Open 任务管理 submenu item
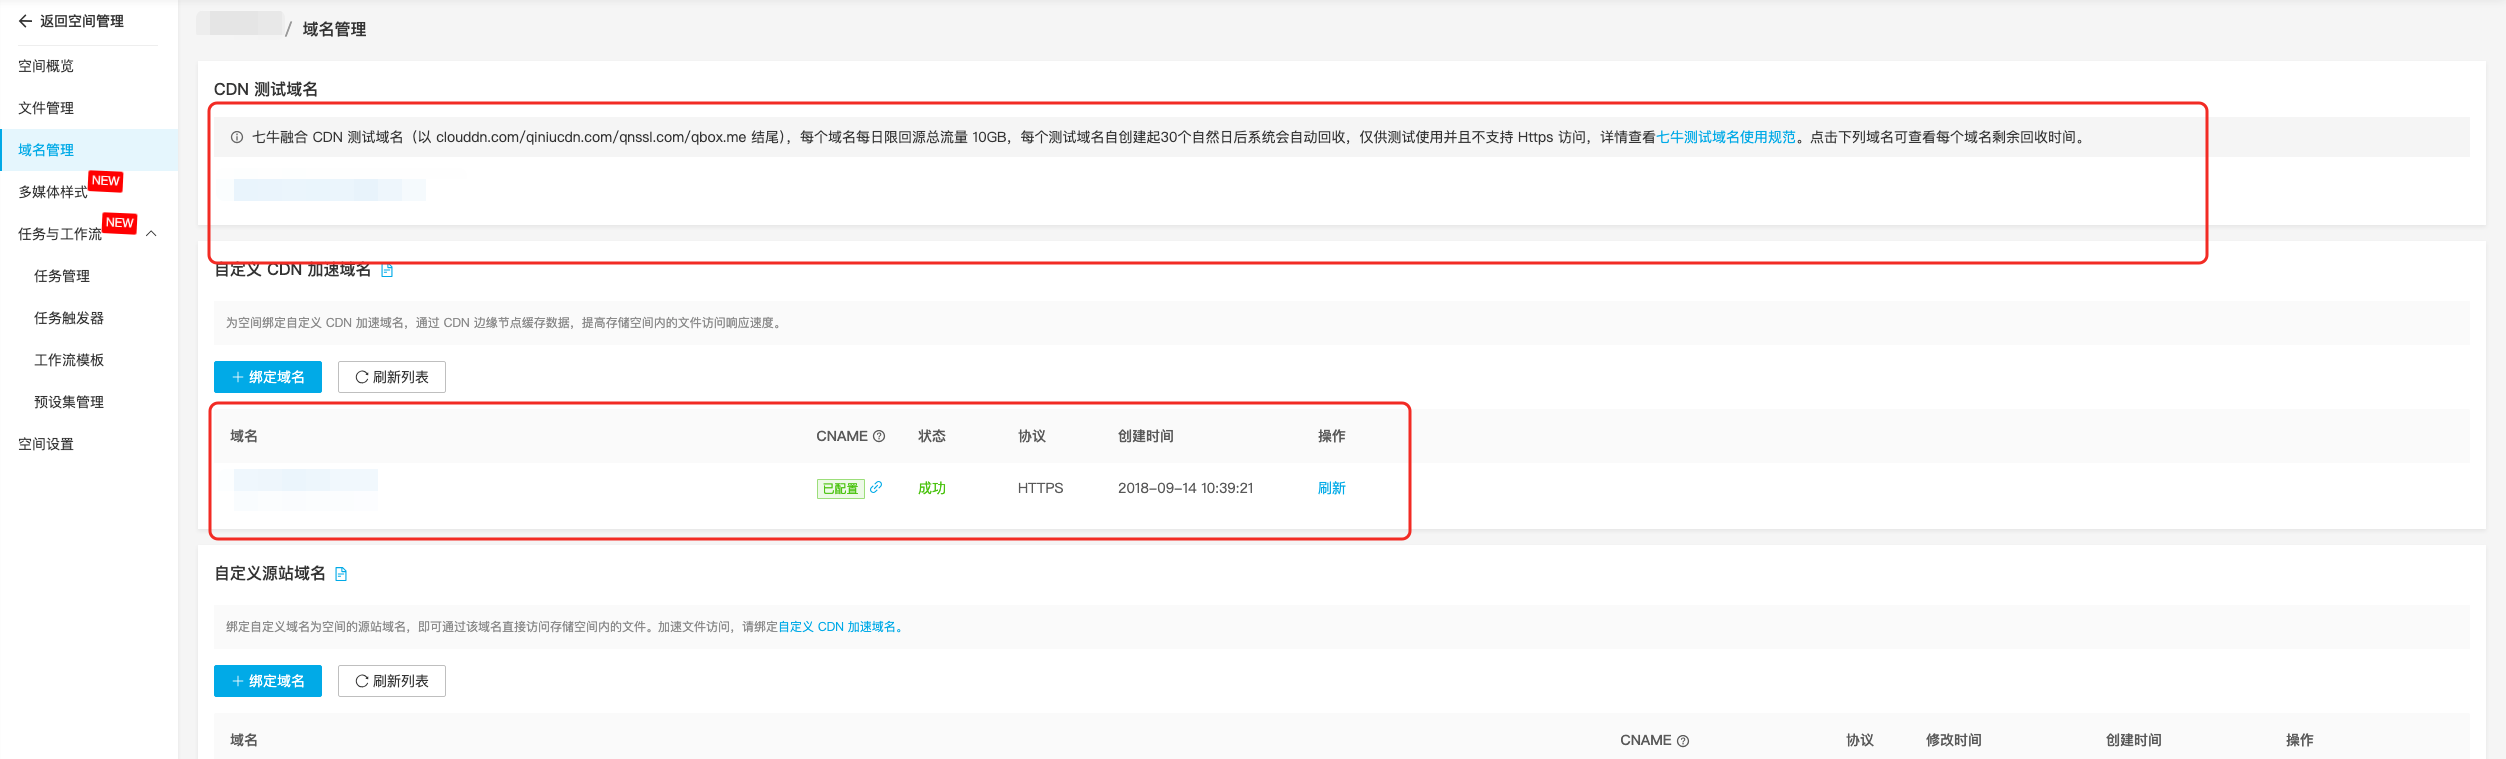Image resolution: width=2506 pixels, height=759 pixels. click(x=62, y=276)
